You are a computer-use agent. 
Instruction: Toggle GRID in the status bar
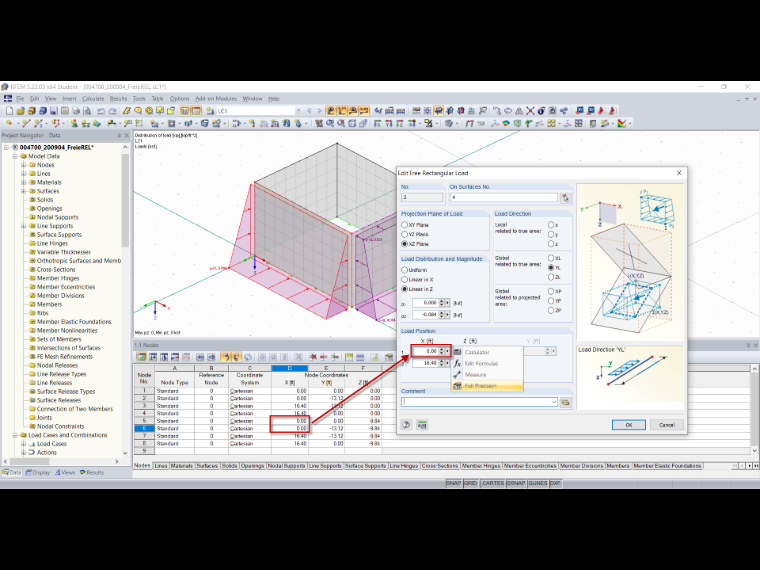tap(470, 484)
